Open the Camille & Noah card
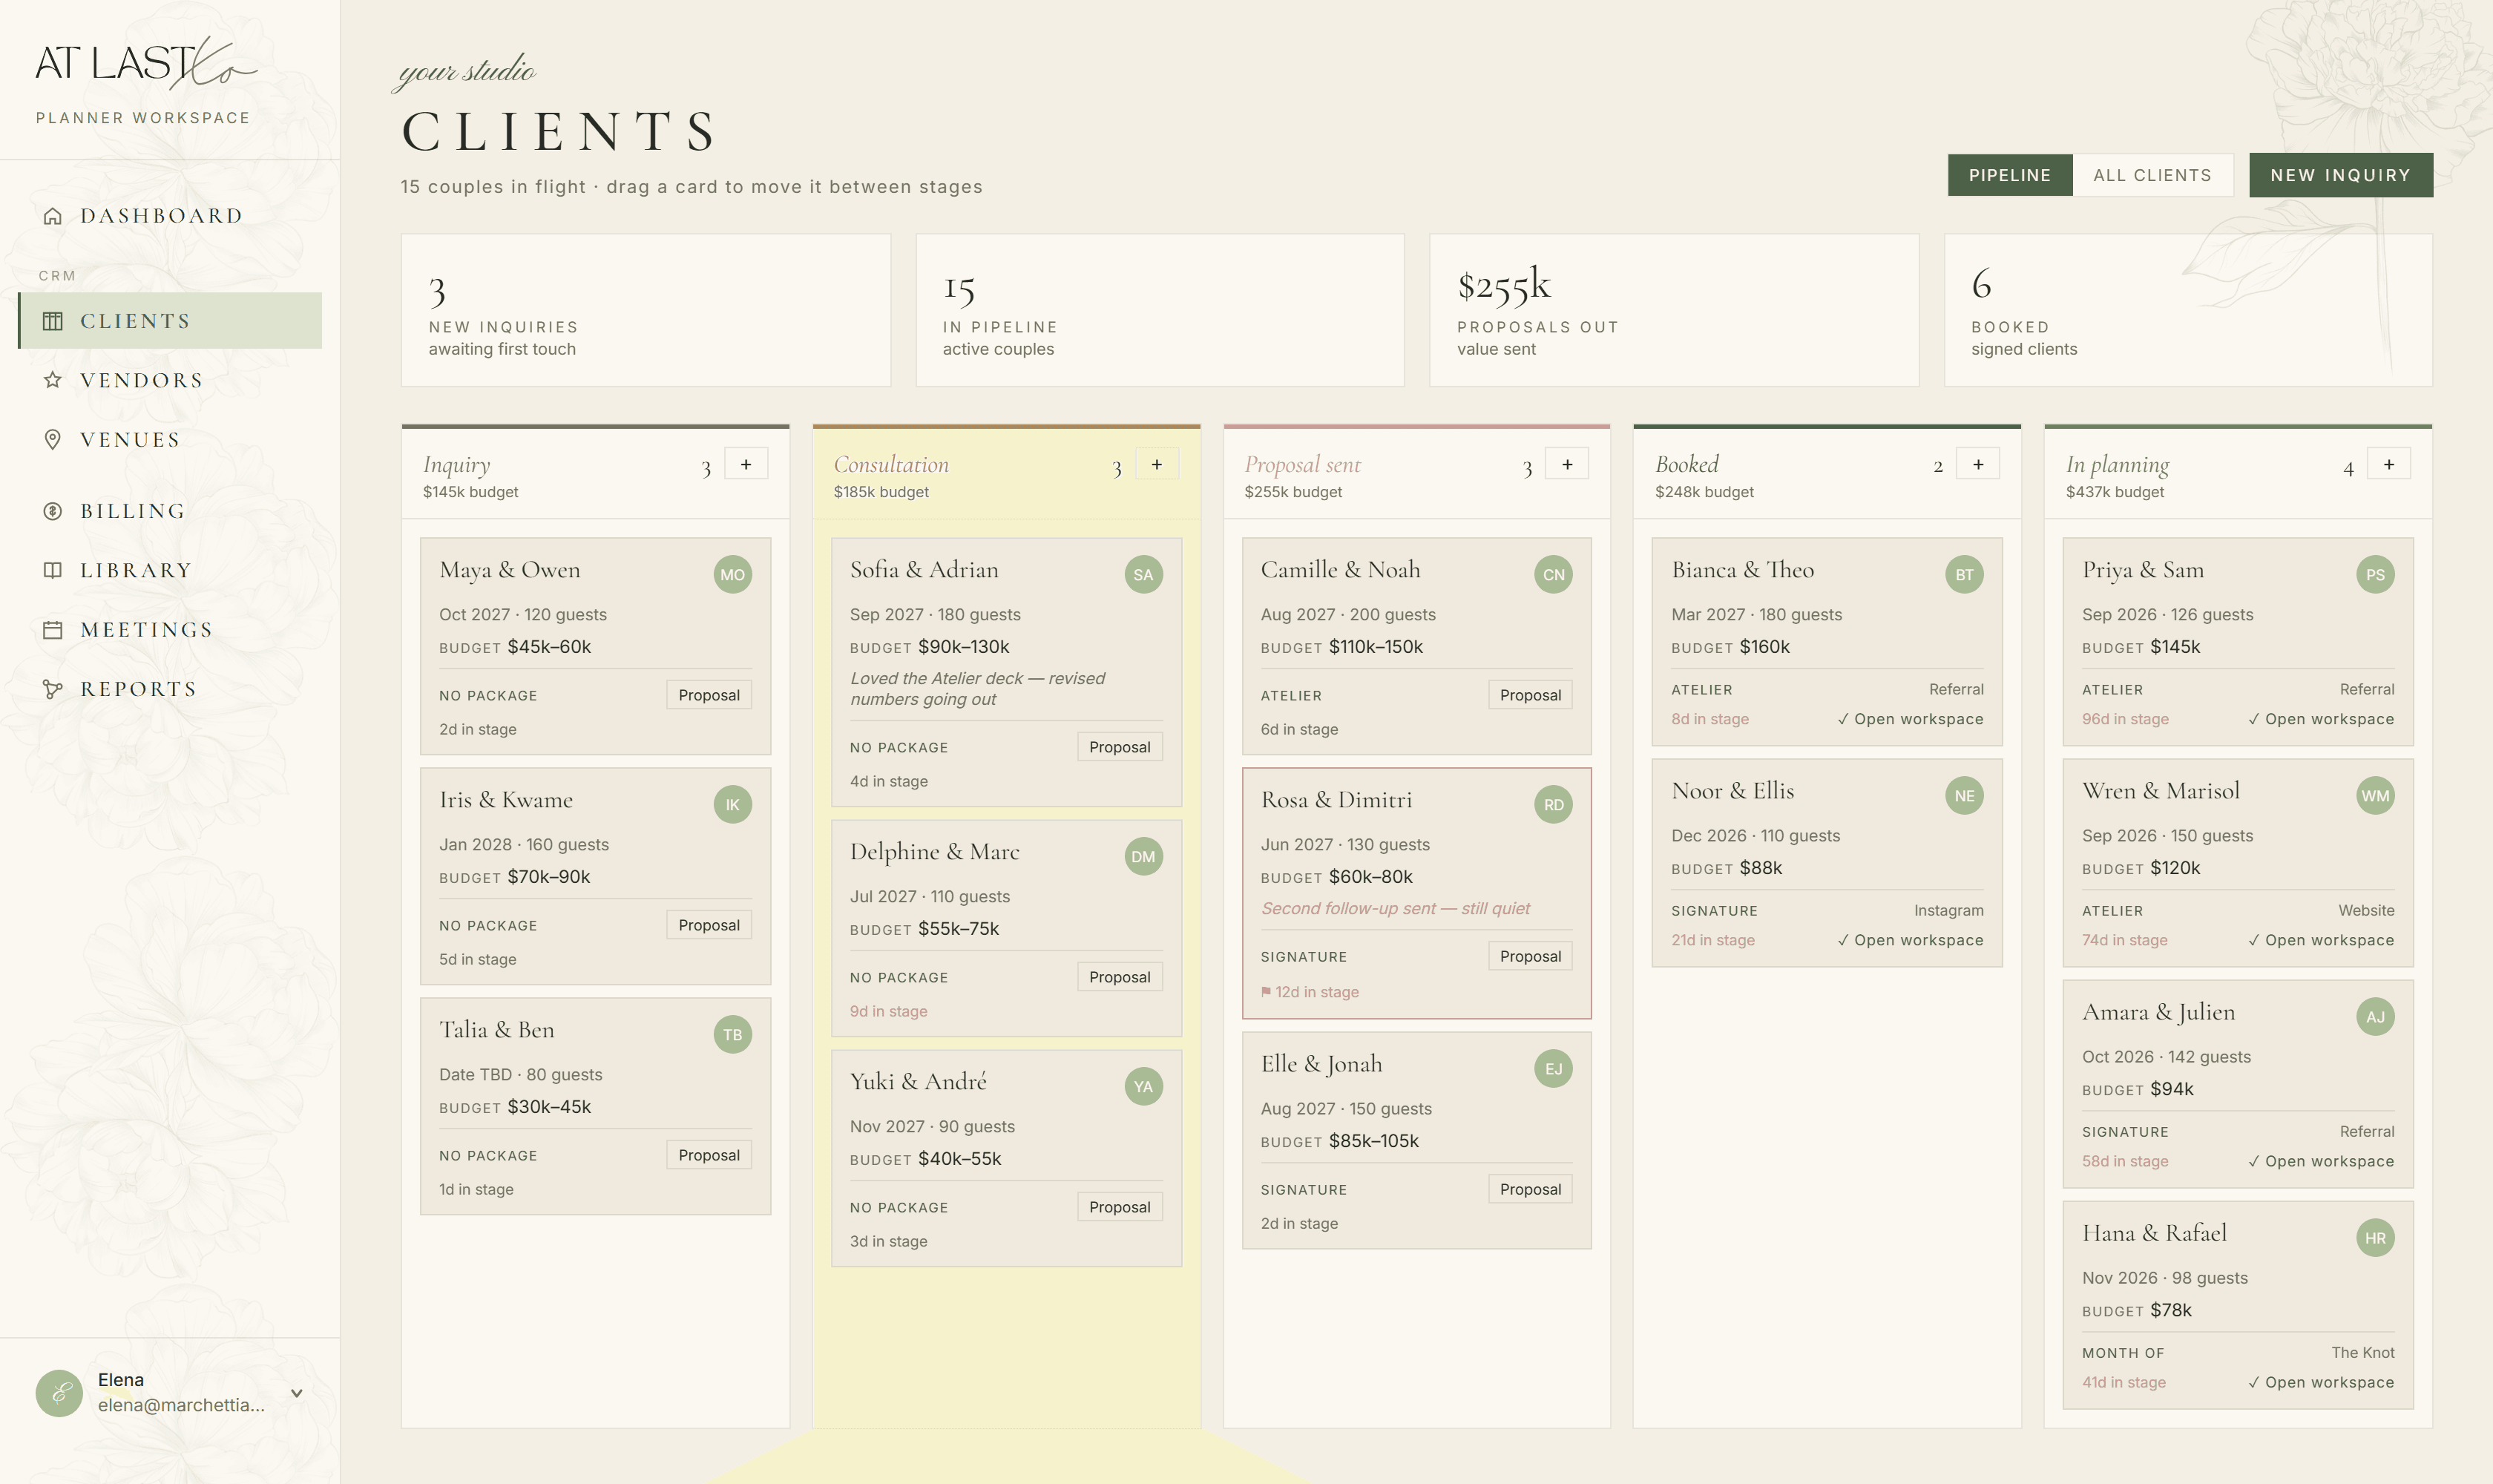 pos(1417,646)
